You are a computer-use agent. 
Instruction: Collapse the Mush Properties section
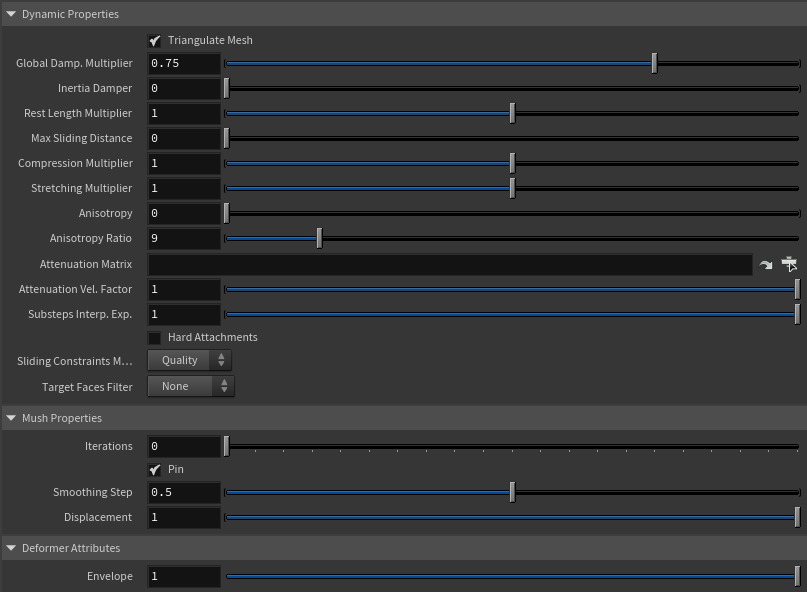tap(11, 418)
